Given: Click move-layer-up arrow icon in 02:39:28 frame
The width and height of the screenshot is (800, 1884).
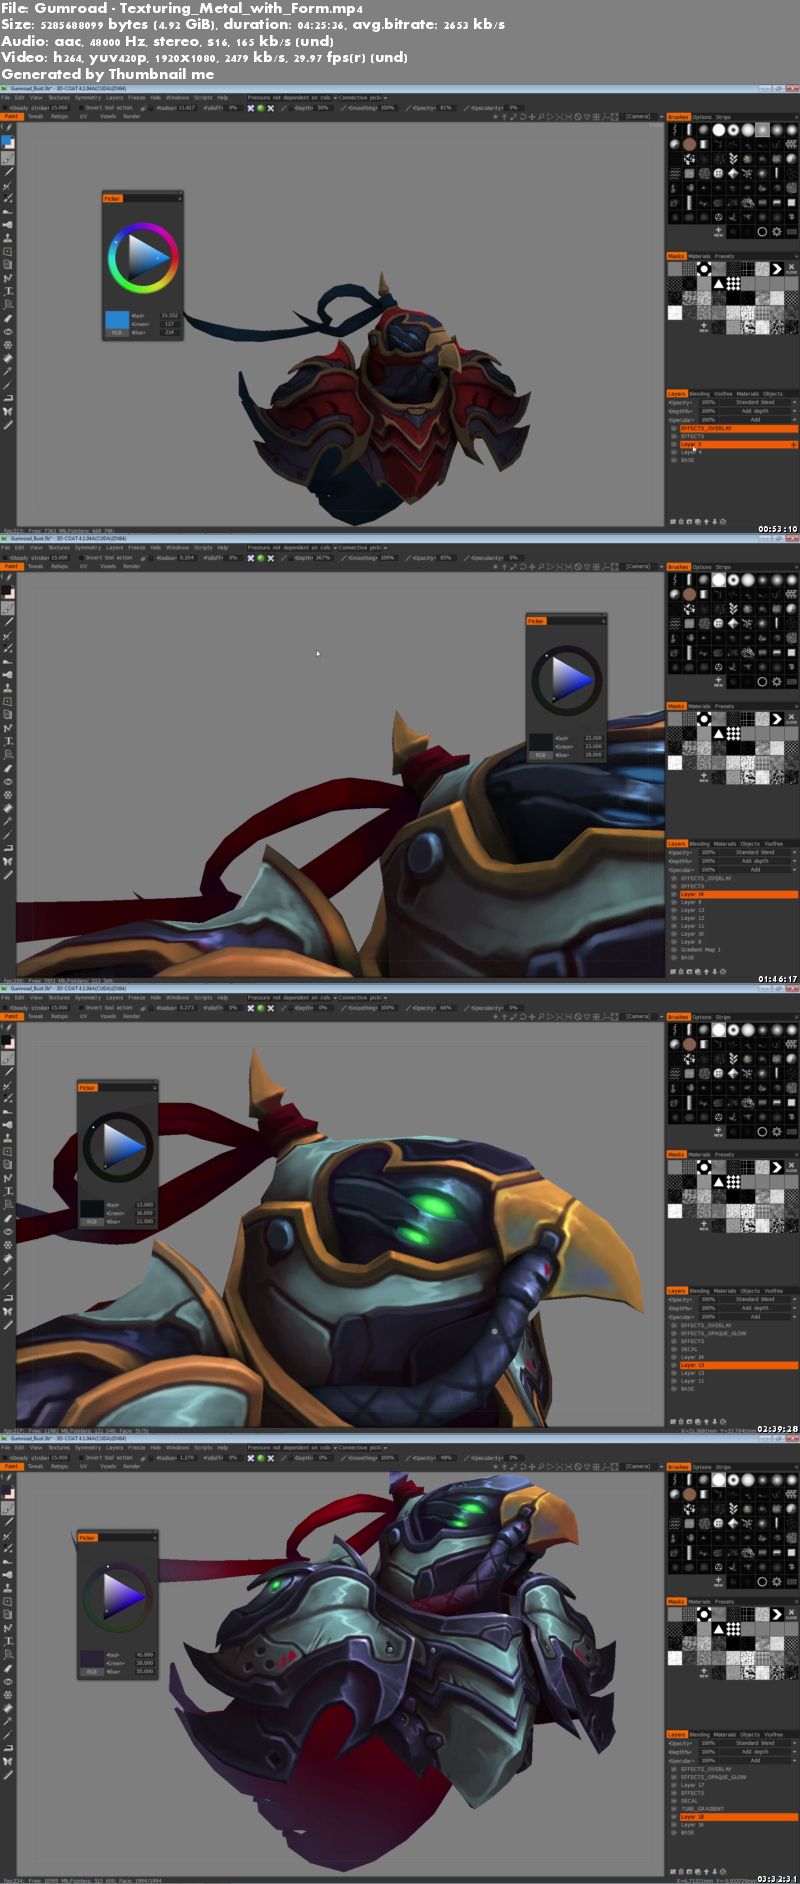Looking at the screenshot, I should pyautogui.click(x=706, y=1422).
